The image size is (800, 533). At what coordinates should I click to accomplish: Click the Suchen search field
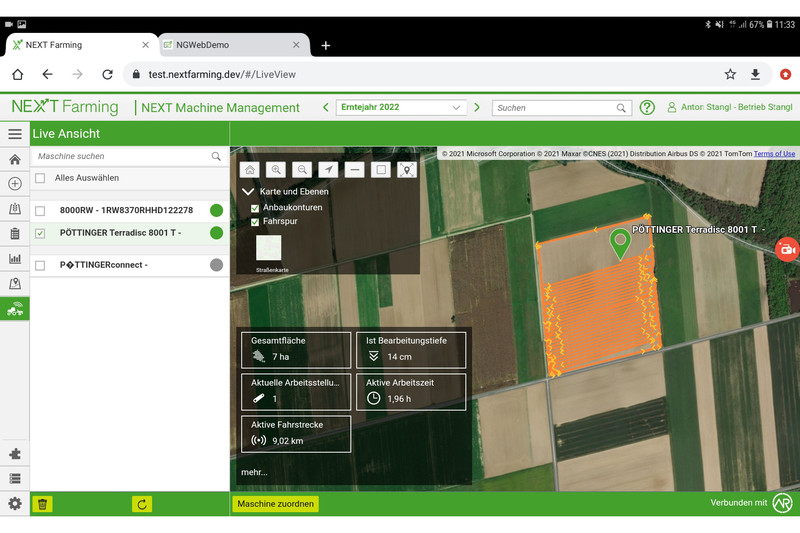(561, 108)
